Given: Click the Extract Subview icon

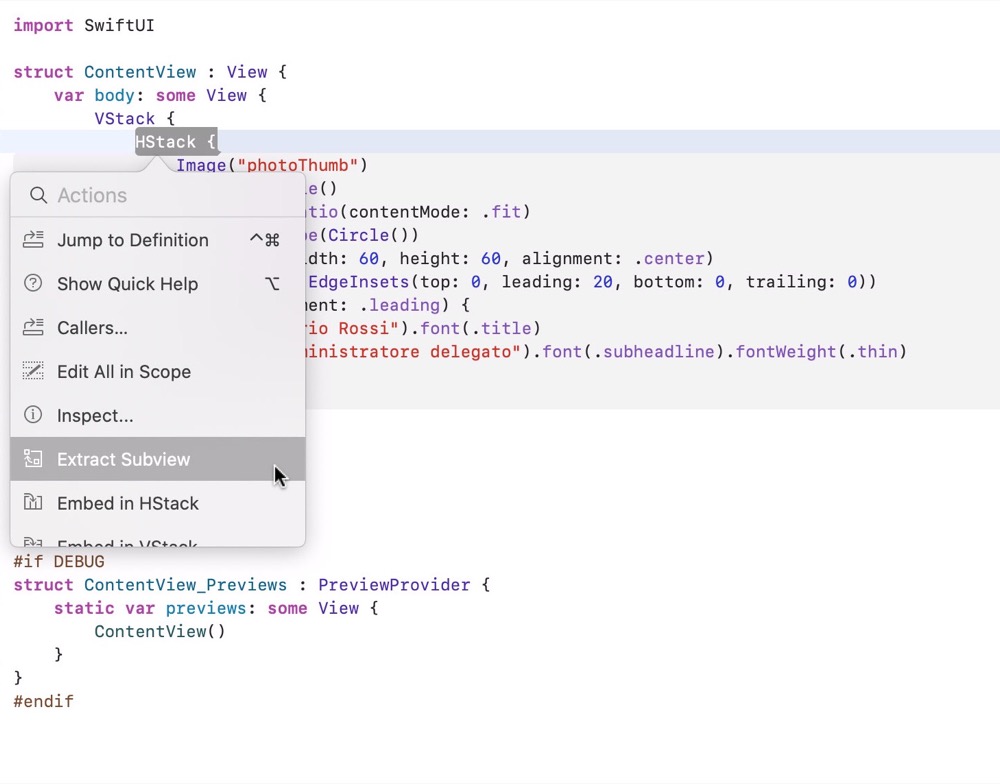Looking at the screenshot, I should pyautogui.click(x=33, y=459).
